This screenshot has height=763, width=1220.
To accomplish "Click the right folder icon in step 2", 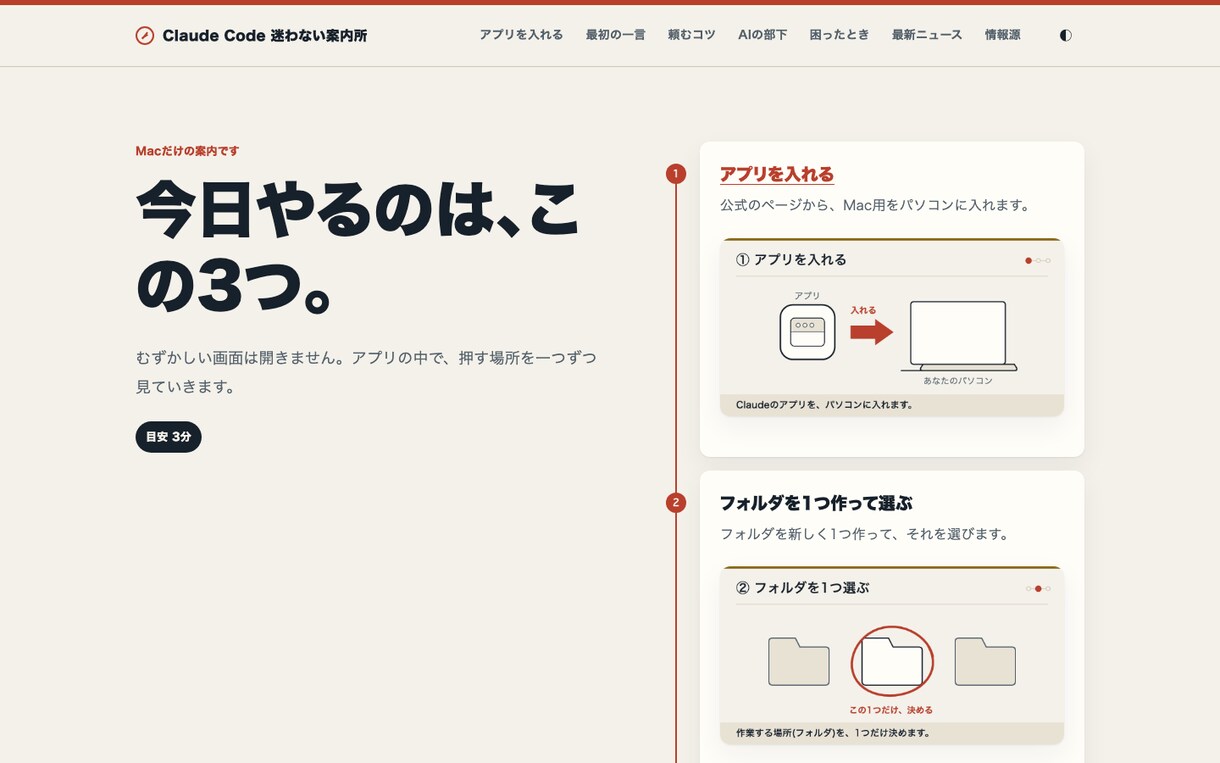I will [x=985, y=661].
